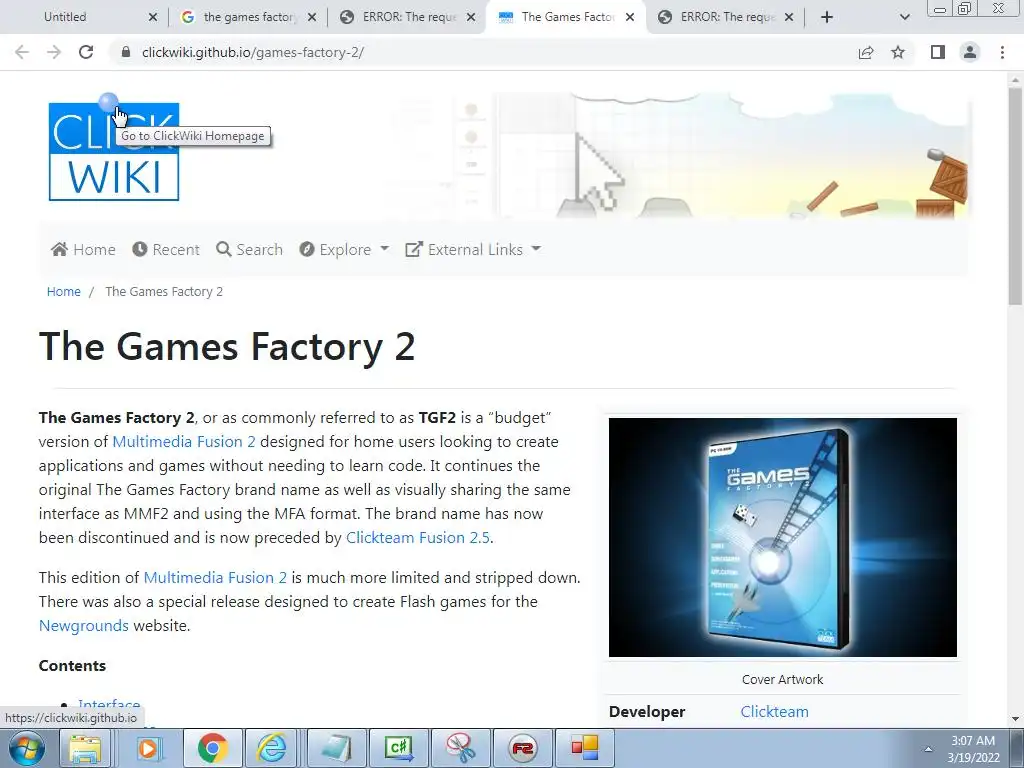This screenshot has height=768, width=1024.
Task: Open the media player taskbar icon
Action: click(x=148, y=748)
